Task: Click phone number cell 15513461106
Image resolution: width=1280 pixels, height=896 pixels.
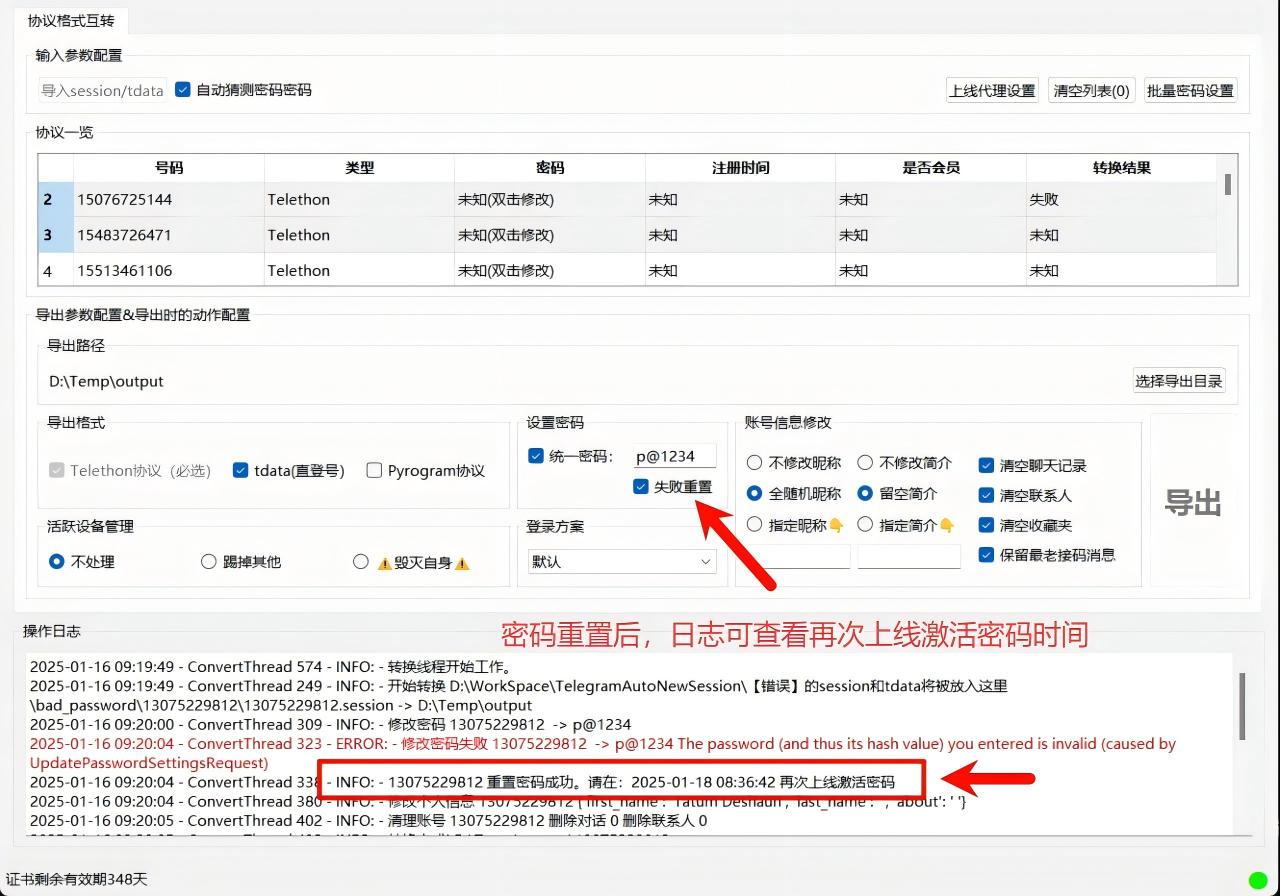Action: tap(169, 270)
